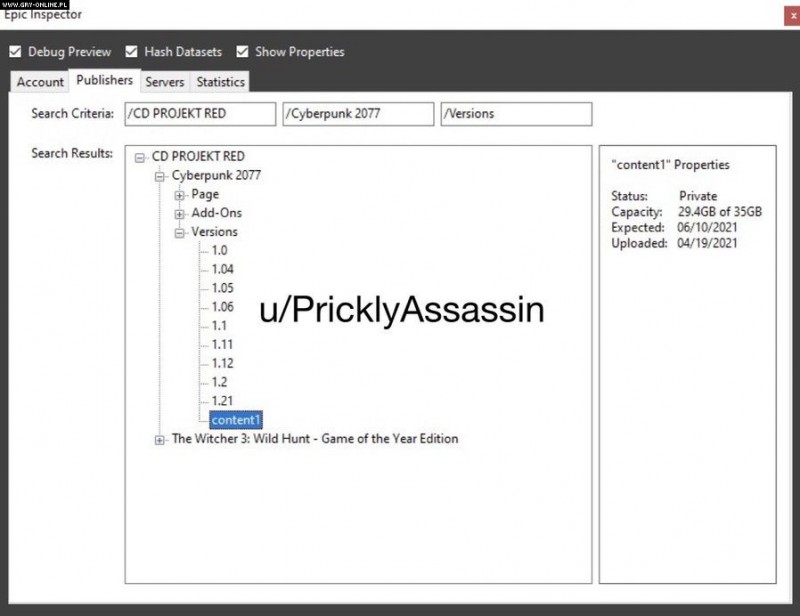The width and height of the screenshot is (800, 616).
Task: Collapse the CD PROJEKT RED tree node
Action: pyautogui.click(x=139, y=158)
